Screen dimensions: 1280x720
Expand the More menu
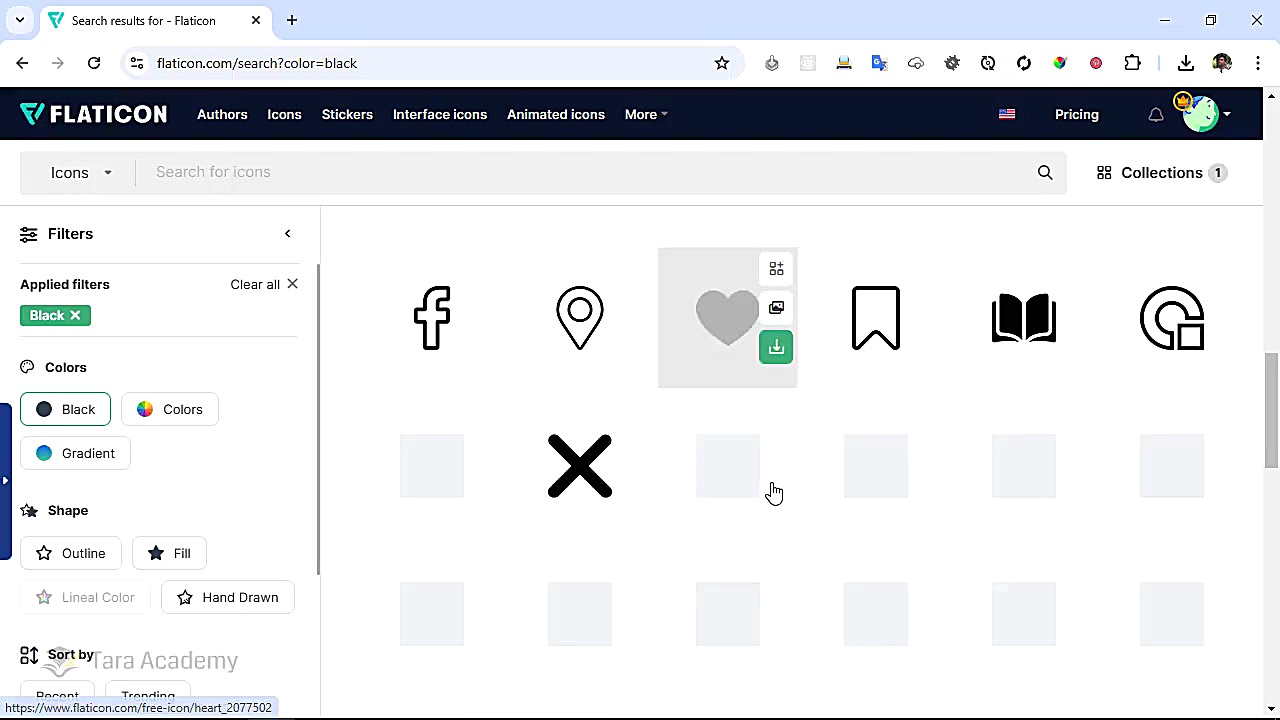646,114
